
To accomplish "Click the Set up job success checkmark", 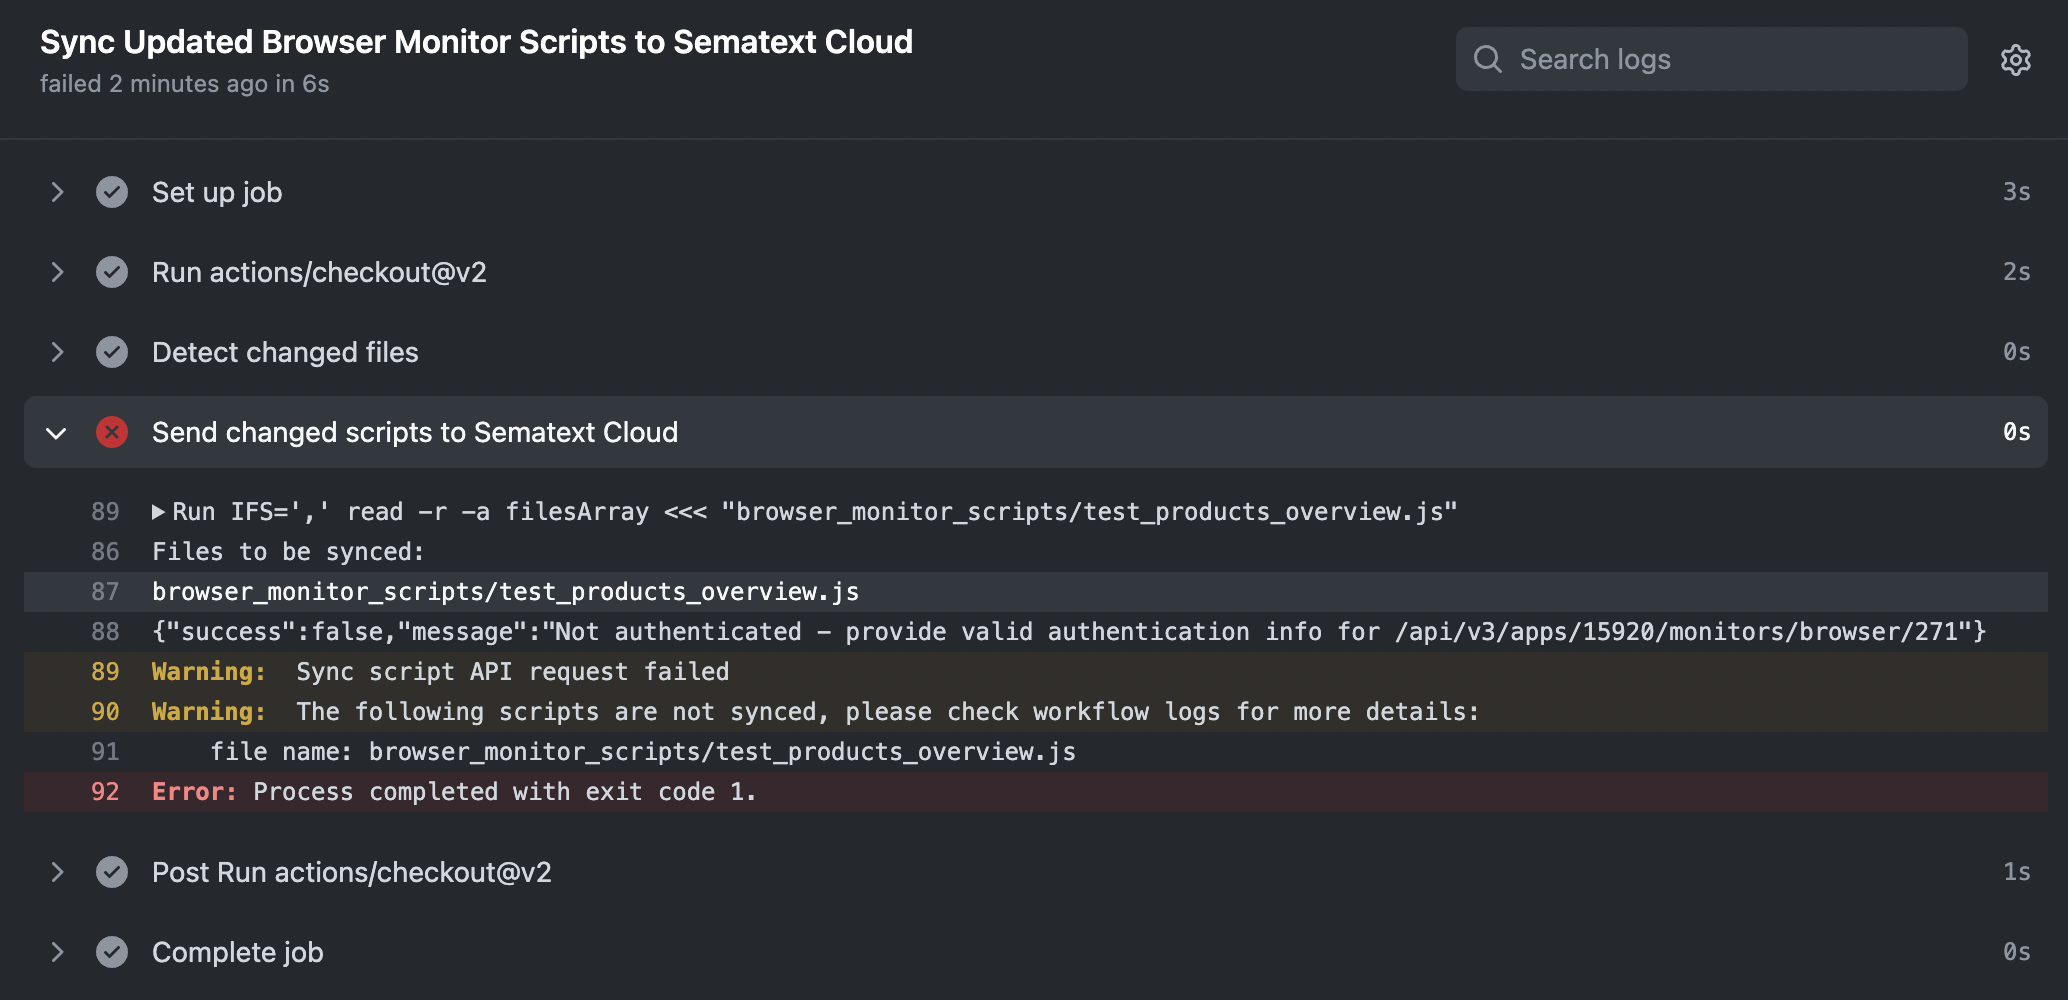I will coord(112,192).
